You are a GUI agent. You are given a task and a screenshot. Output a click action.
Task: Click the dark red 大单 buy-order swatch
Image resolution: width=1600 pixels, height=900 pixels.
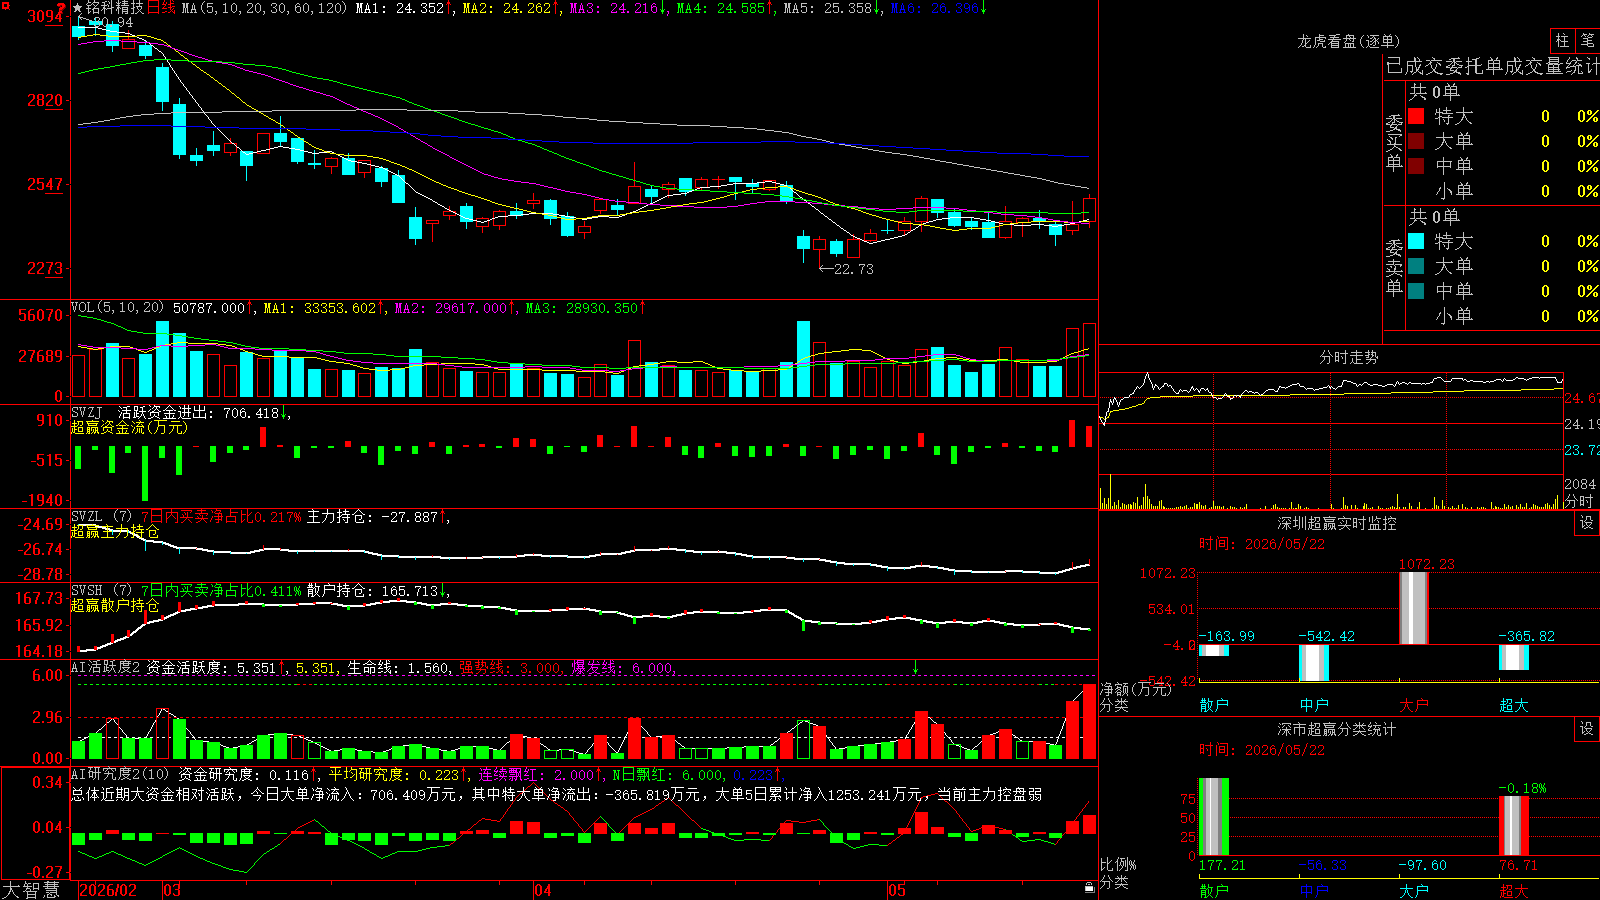point(1416,141)
